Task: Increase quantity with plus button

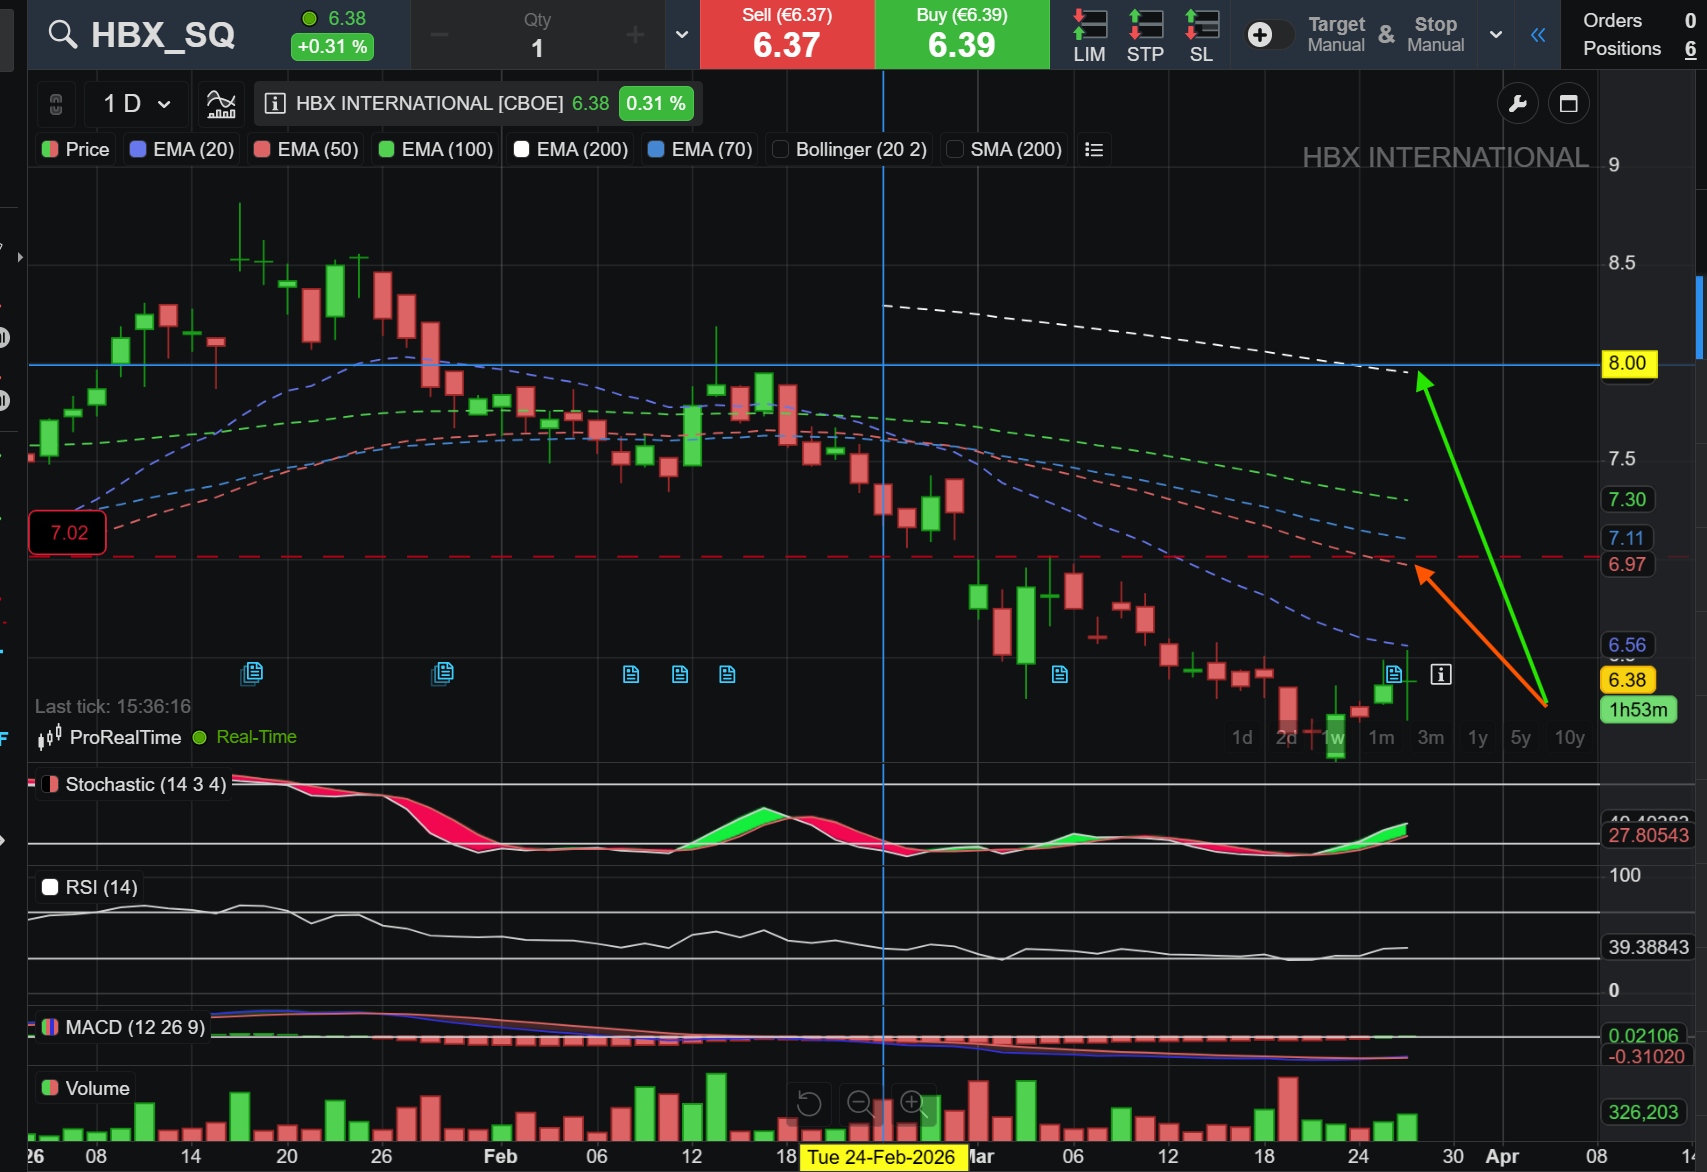Action: (x=635, y=35)
